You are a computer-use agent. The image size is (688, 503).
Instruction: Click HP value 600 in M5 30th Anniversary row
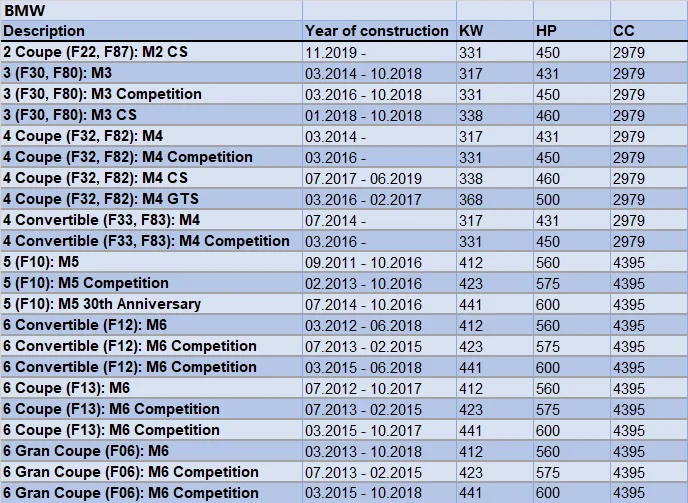tap(572, 304)
